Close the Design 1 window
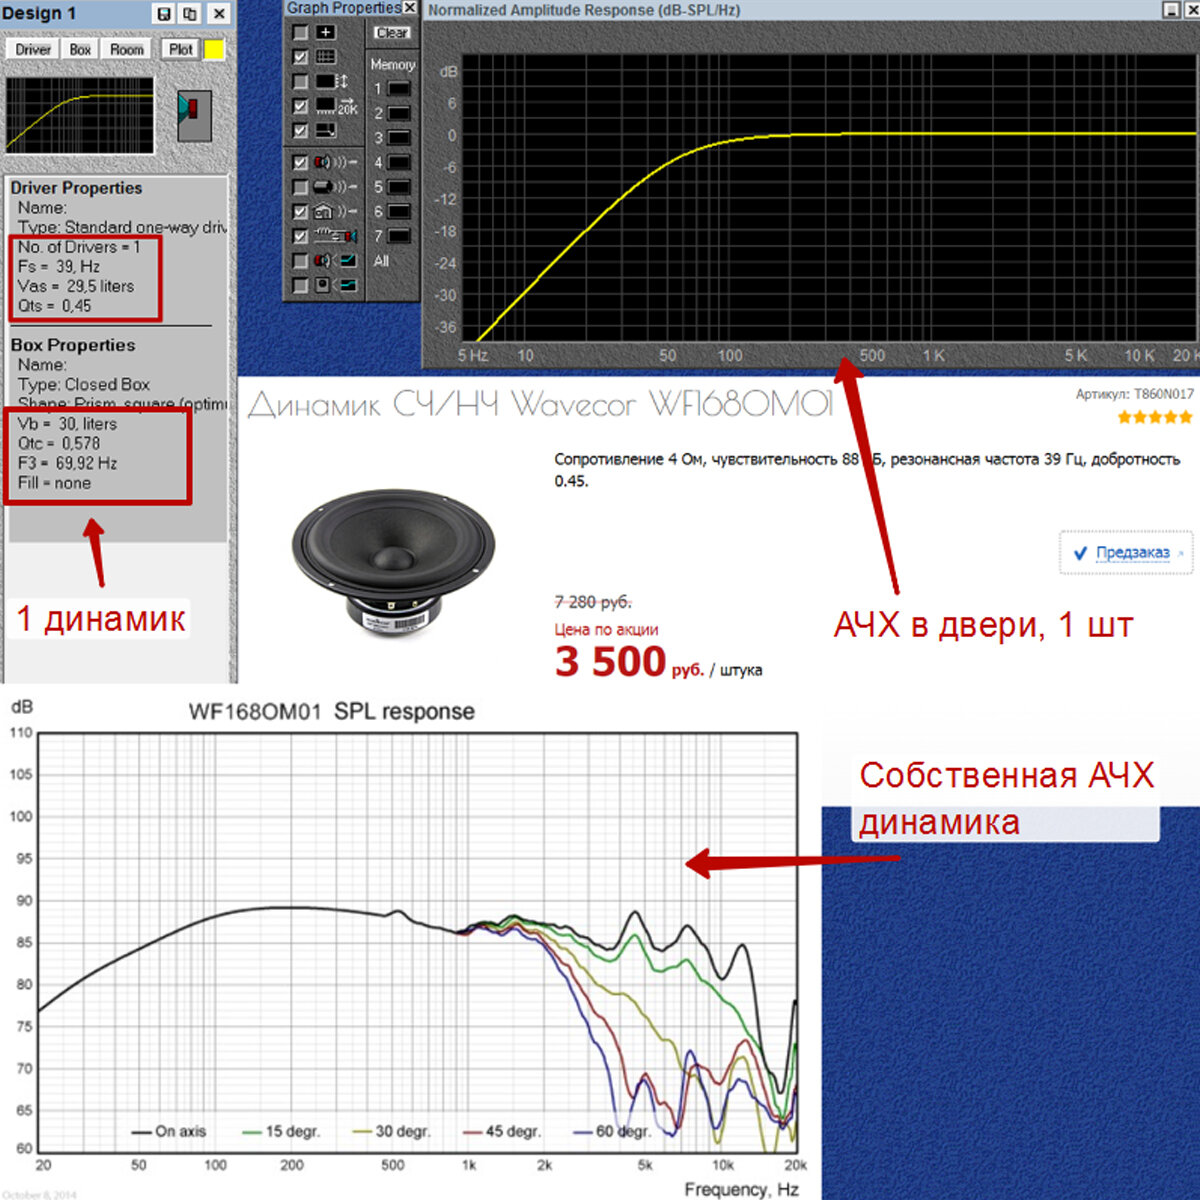1200x1200 pixels. coord(219,14)
